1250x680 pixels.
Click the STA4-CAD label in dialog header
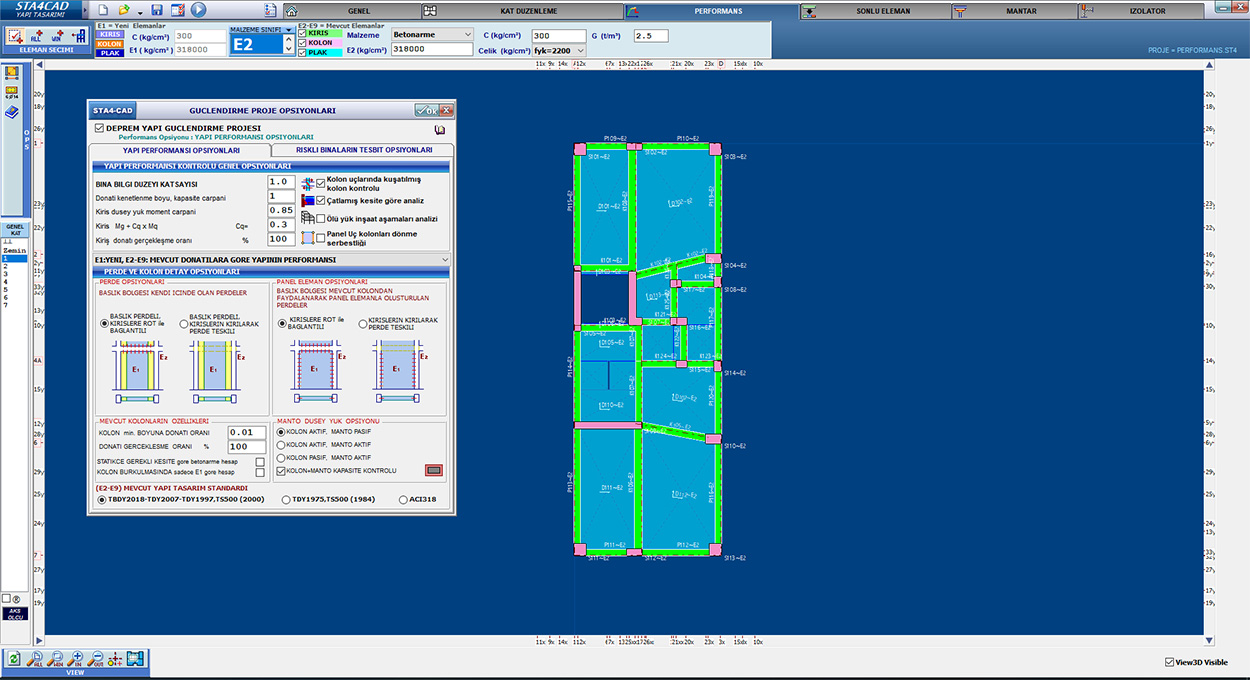tap(111, 110)
